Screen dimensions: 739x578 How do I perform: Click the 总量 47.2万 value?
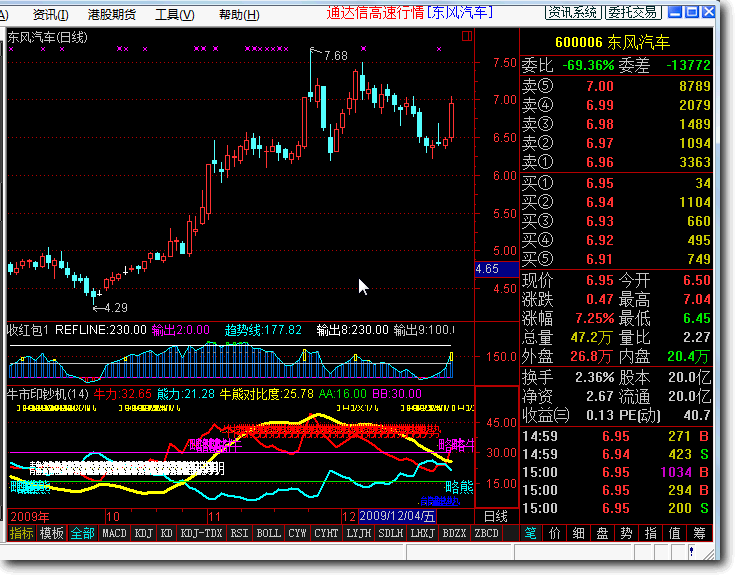point(591,338)
